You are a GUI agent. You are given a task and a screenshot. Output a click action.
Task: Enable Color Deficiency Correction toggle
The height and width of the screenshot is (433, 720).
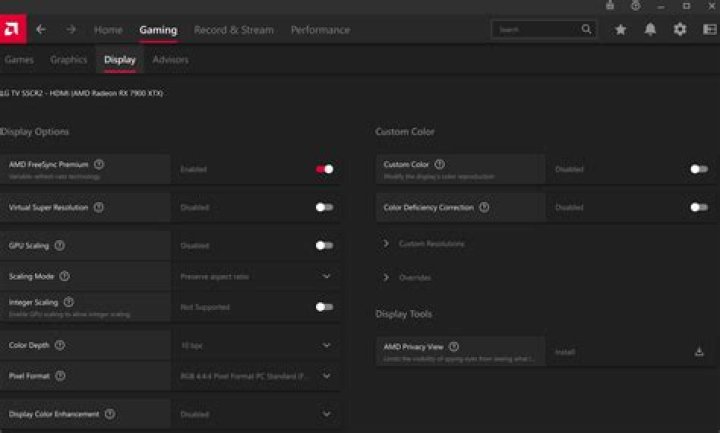(699, 207)
